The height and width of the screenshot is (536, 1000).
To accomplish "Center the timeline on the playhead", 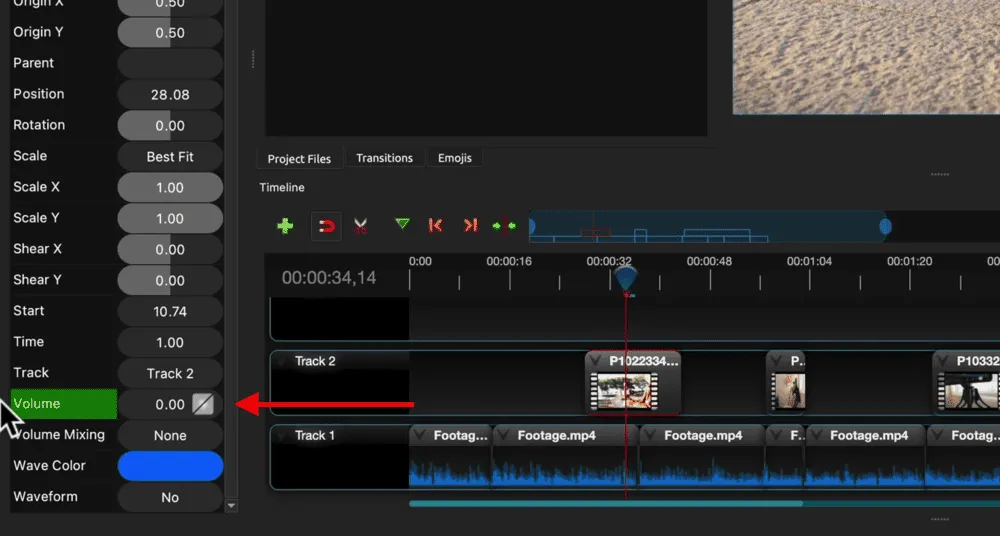I will [x=504, y=226].
